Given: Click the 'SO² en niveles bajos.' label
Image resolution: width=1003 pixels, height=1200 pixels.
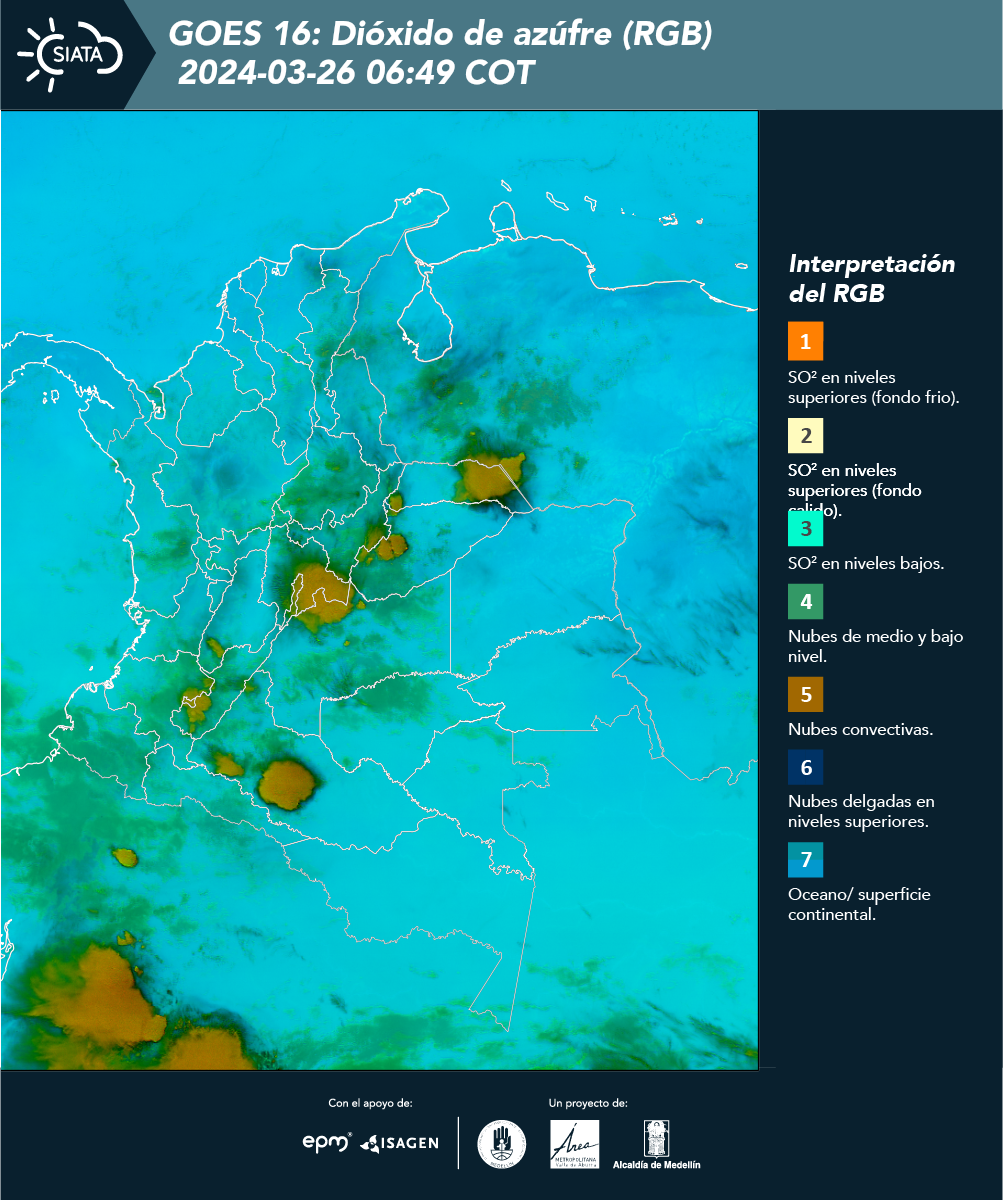Looking at the screenshot, I should 866,563.
